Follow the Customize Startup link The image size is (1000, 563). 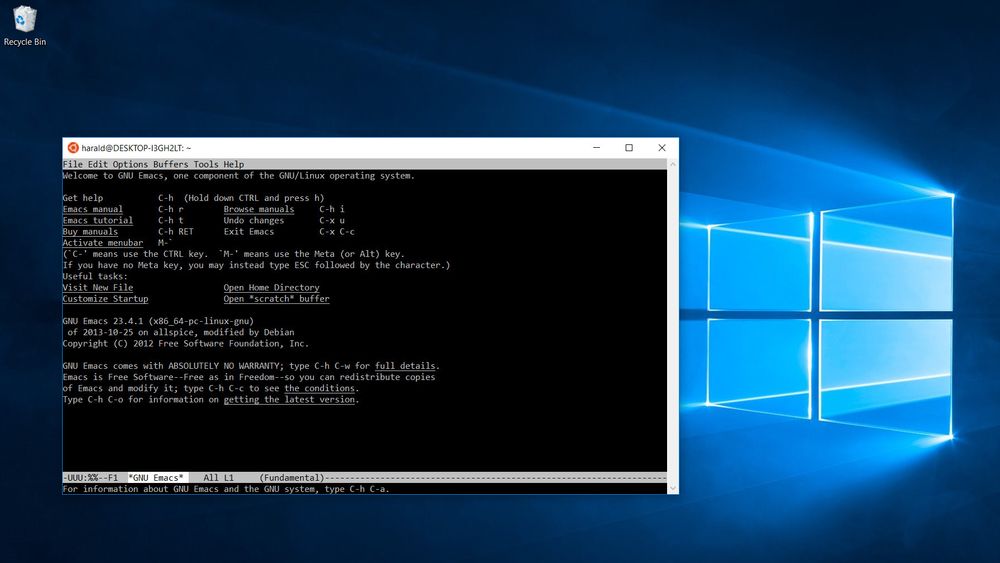[105, 299]
